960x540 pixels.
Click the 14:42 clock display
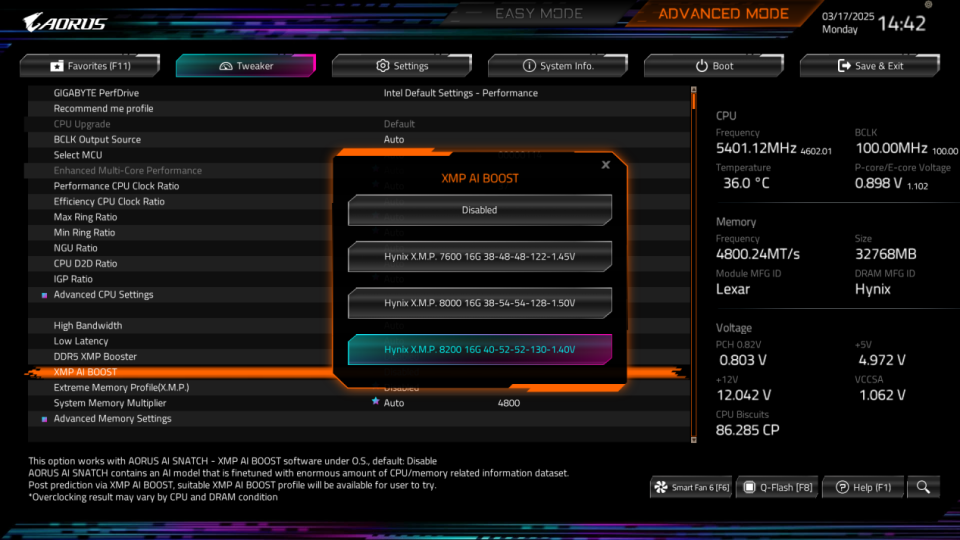pos(902,23)
